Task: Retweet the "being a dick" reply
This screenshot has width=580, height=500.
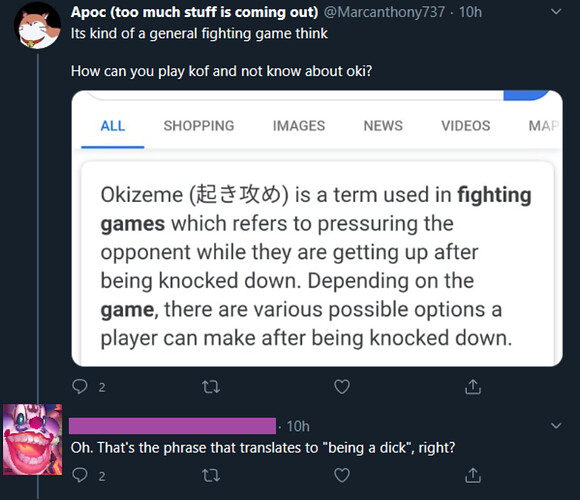Action: 211,475
